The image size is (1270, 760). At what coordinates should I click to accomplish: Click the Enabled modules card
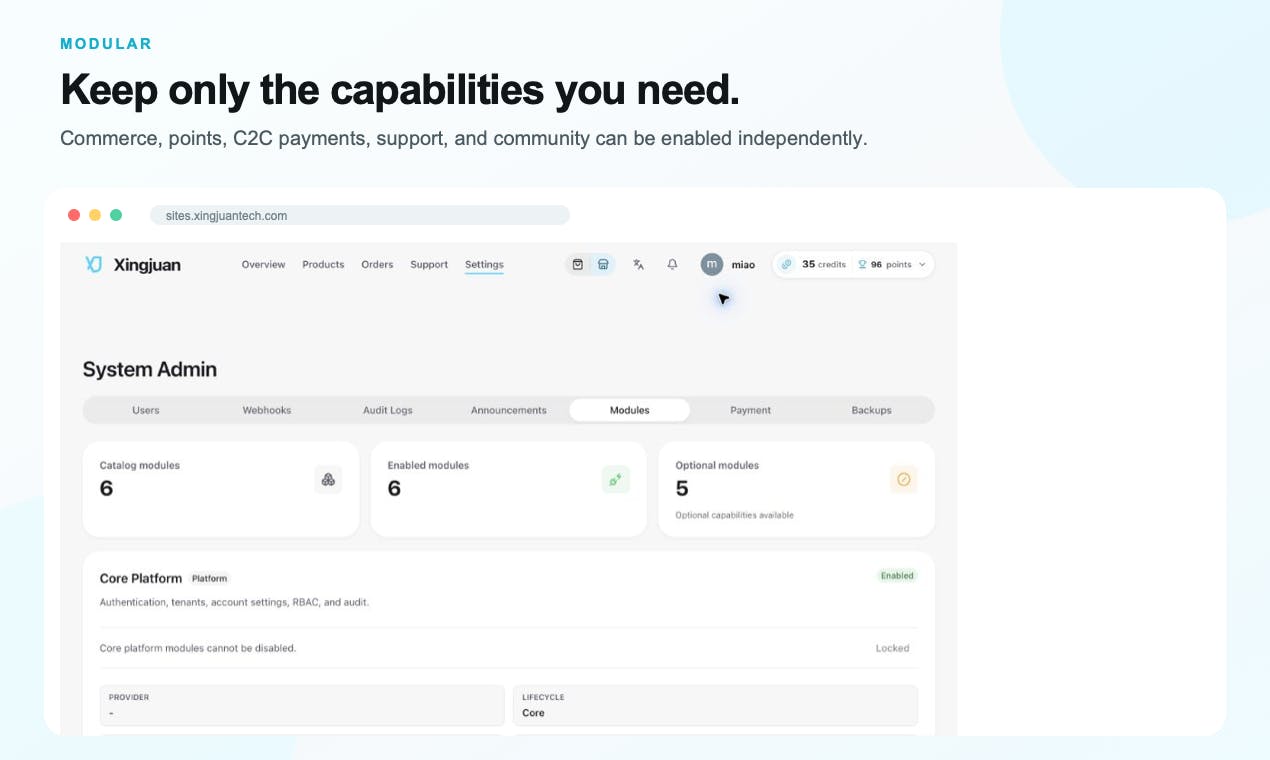pyautogui.click(x=509, y=490)
